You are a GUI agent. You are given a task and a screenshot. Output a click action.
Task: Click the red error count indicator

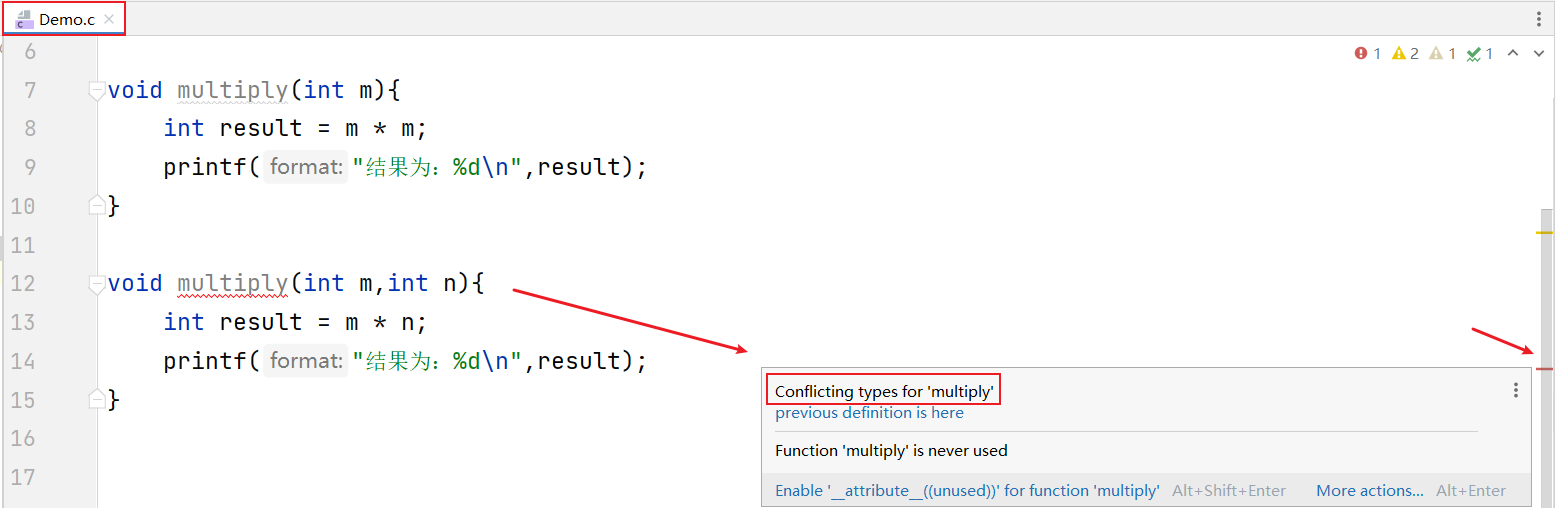click(1368, 54)
